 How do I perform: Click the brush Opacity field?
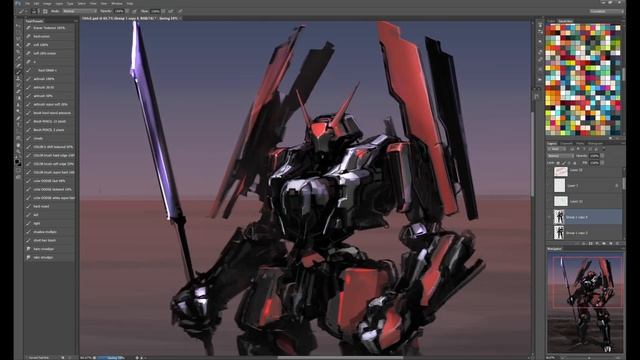pos(119,11)
